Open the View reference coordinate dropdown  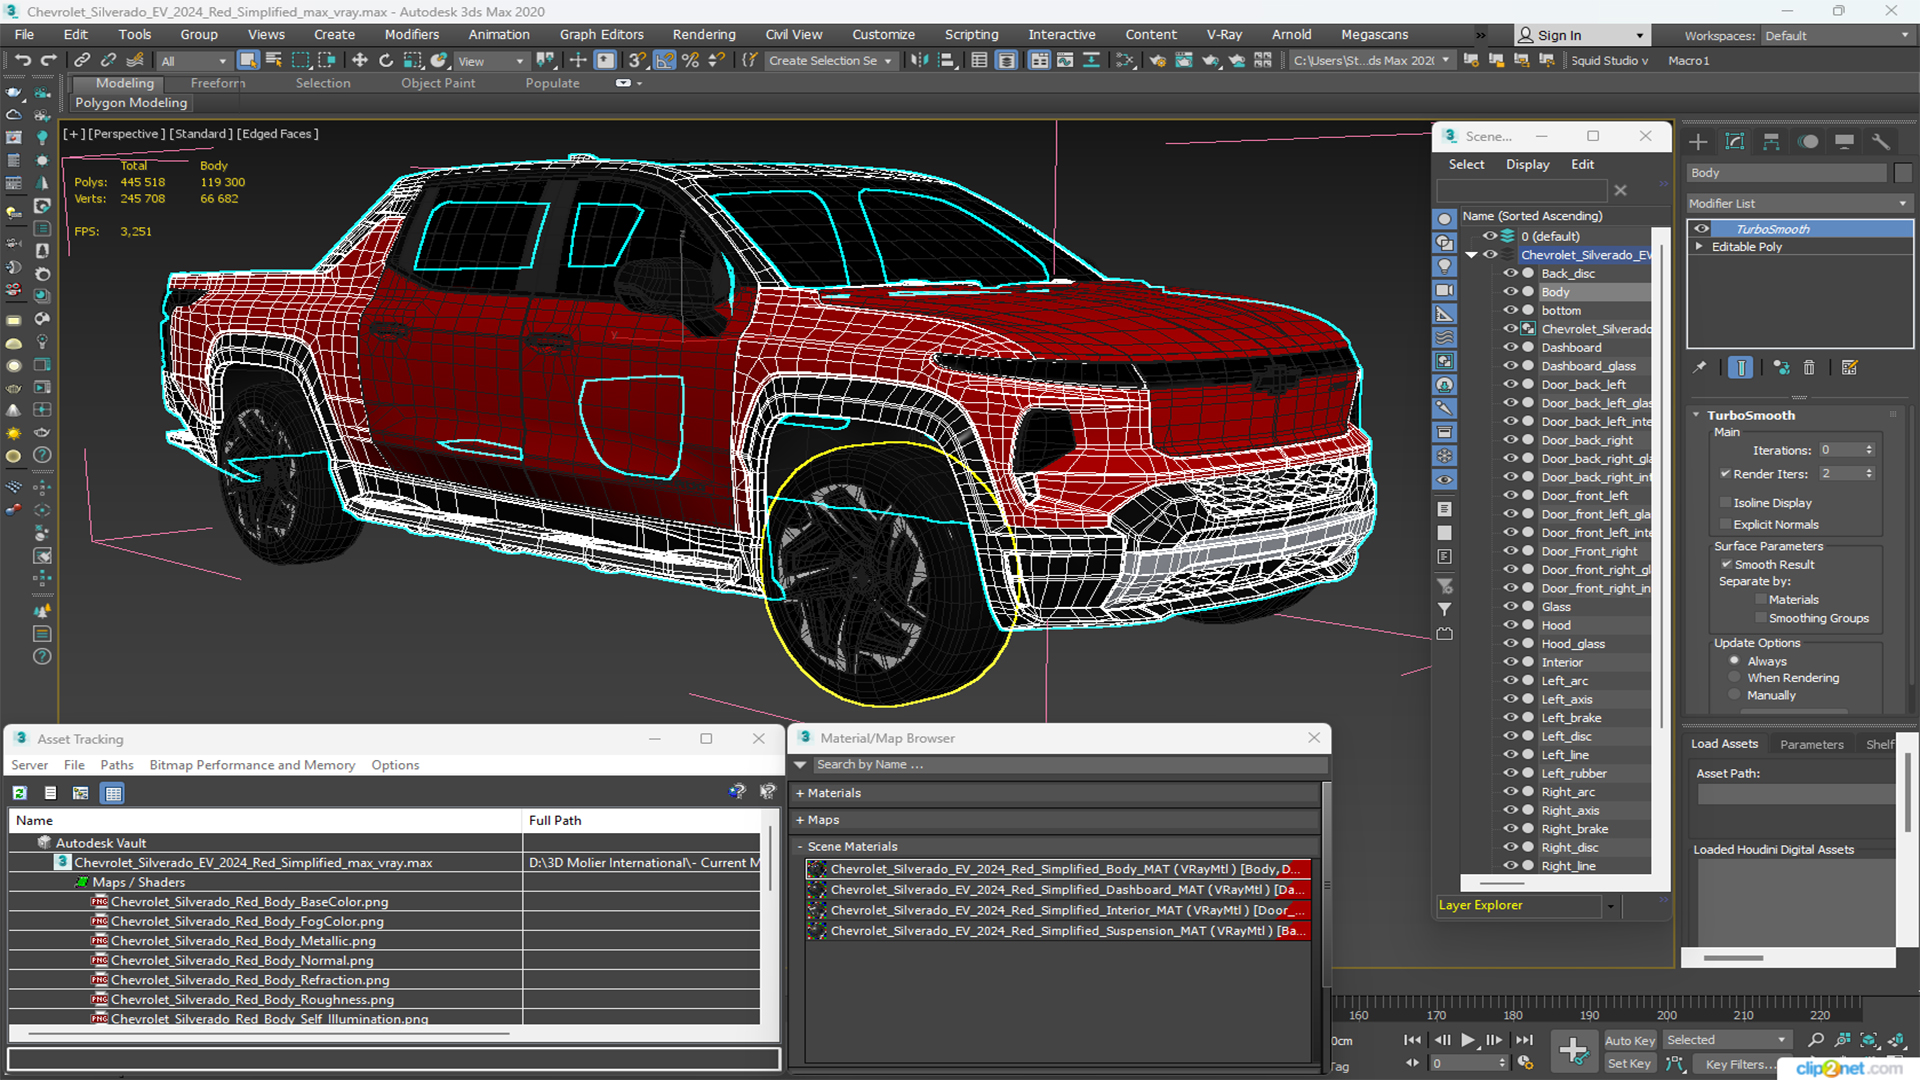tap(490, 61)
